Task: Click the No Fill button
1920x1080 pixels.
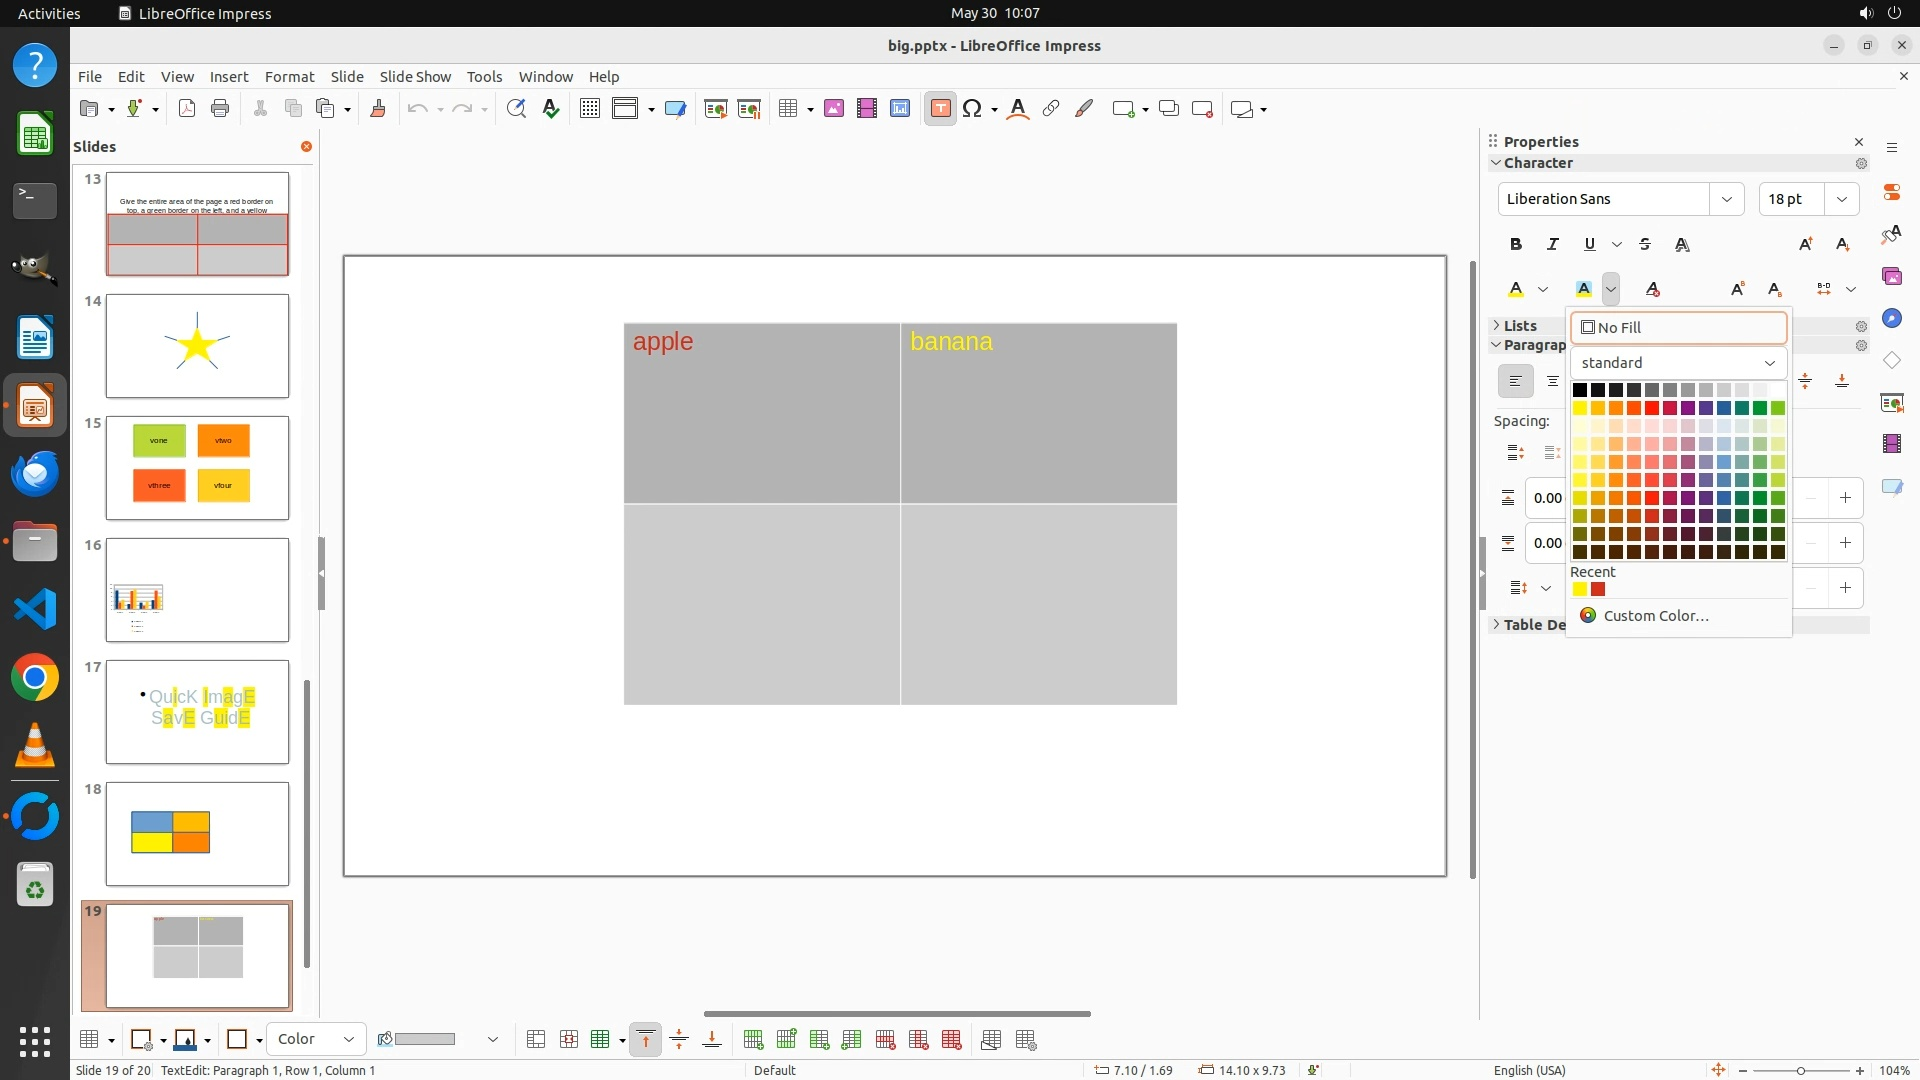Action: (x=1678, y=327)
